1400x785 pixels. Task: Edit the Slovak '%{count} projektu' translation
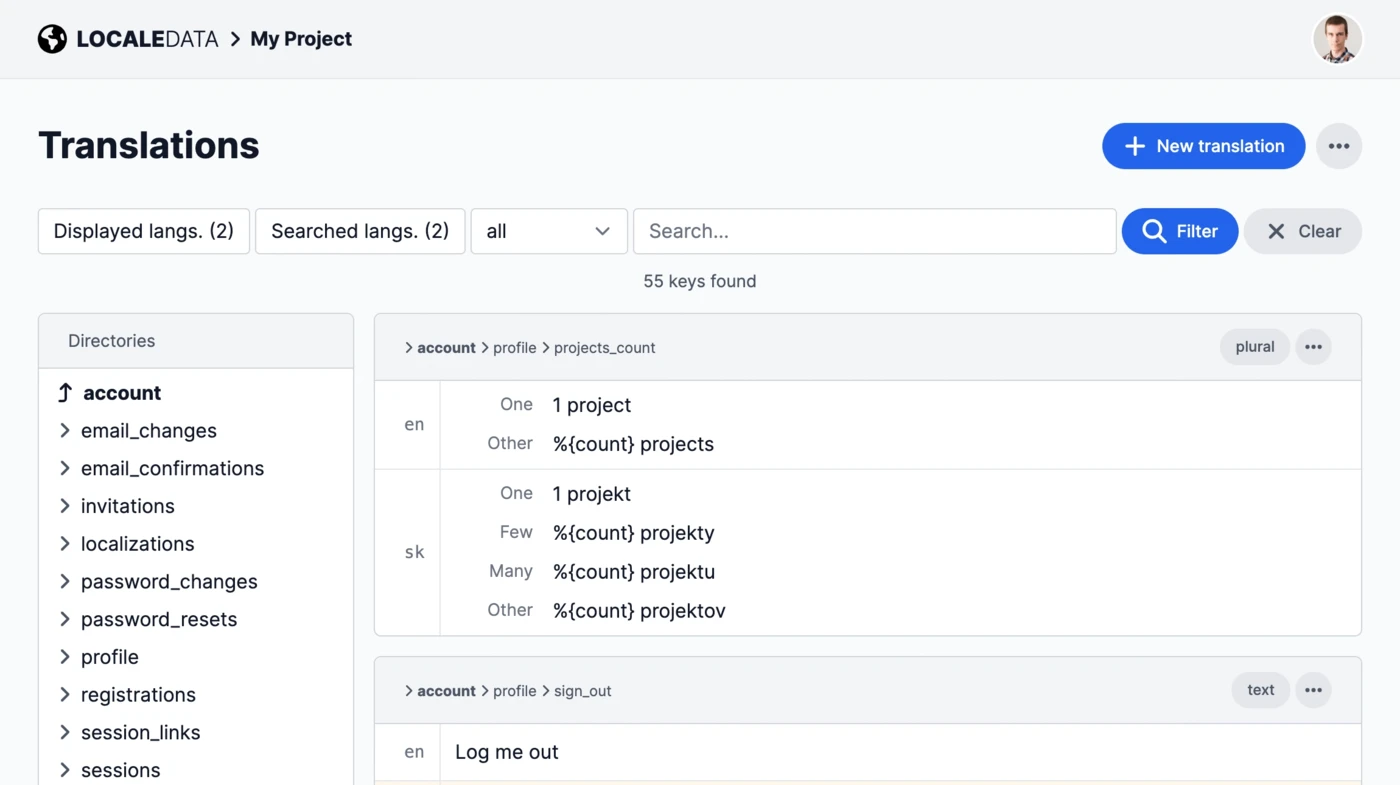(634, 572)
